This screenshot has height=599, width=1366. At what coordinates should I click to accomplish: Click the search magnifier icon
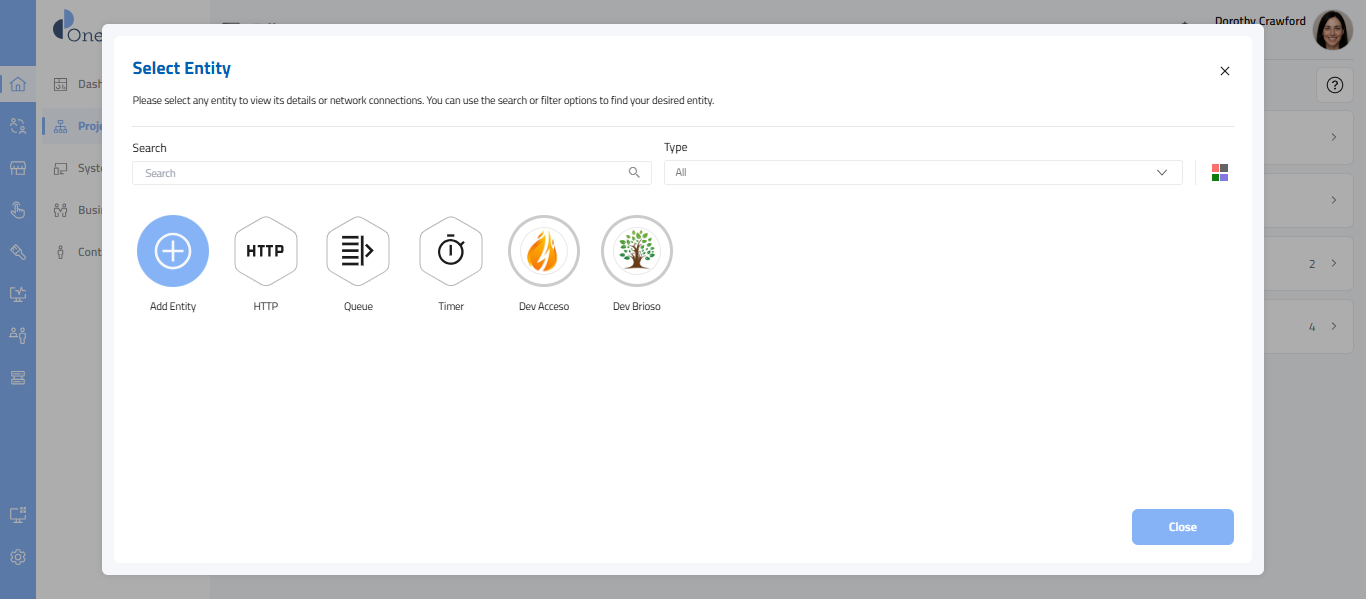point(634,173)
